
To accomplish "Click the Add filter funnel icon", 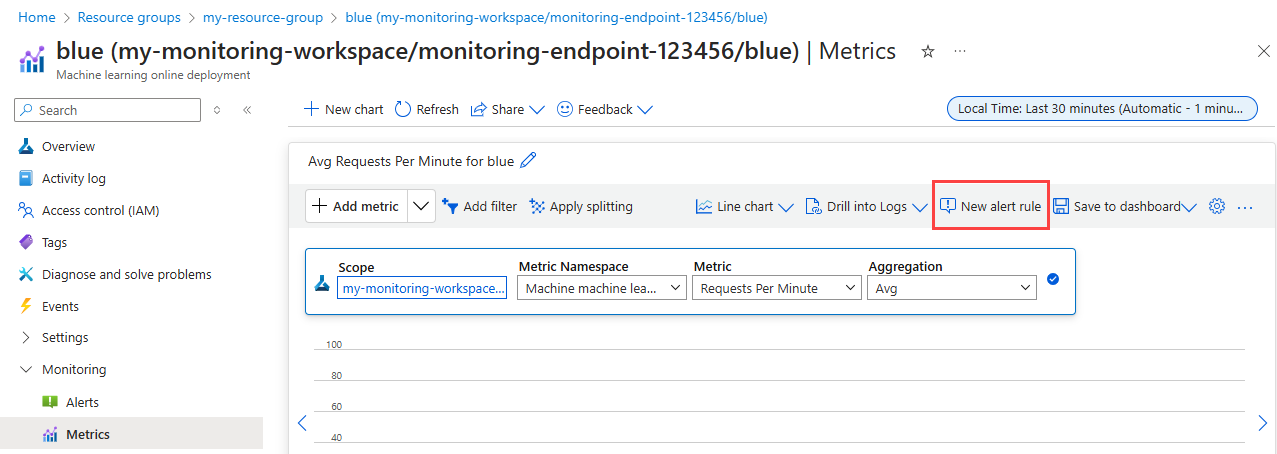I will click(x=450, y=206).
